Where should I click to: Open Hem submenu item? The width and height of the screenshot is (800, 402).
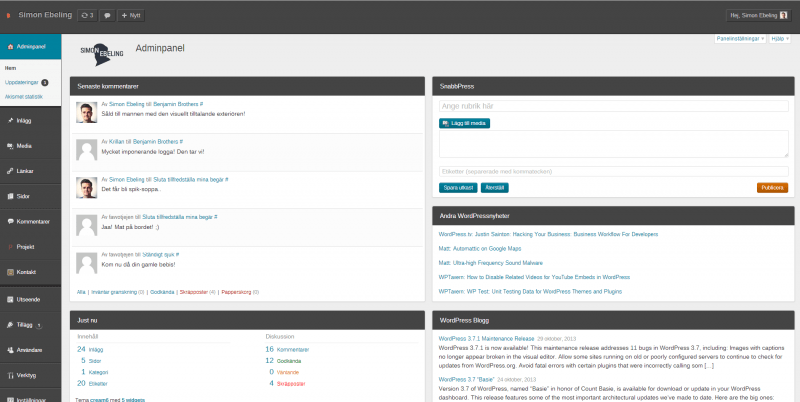(x=11, y=68)
